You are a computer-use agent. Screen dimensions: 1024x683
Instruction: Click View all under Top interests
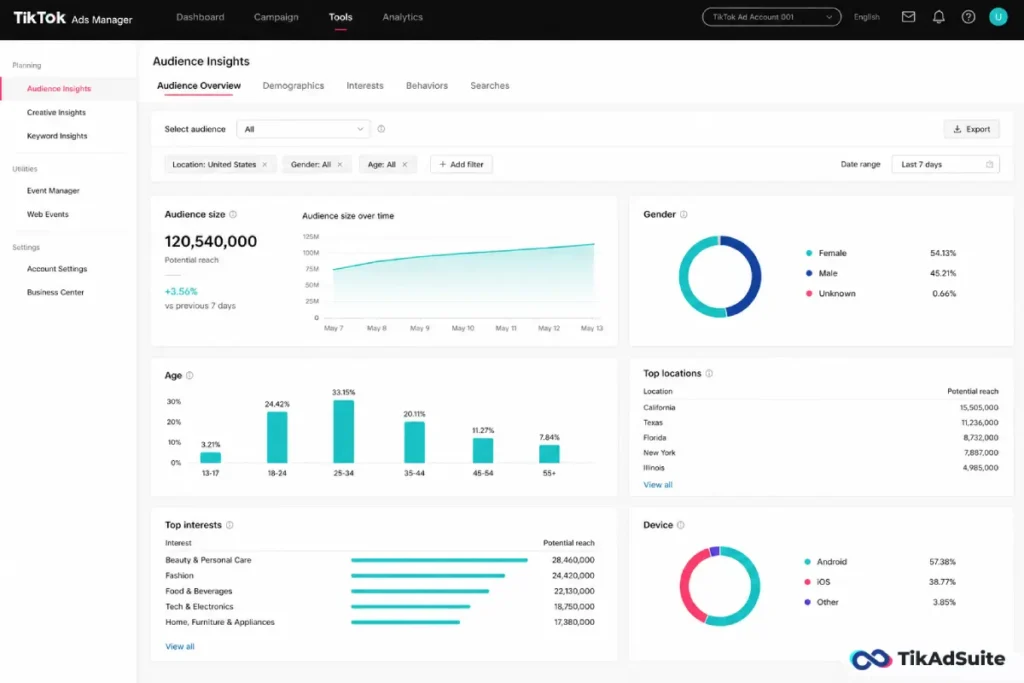[x=180, y=646]
